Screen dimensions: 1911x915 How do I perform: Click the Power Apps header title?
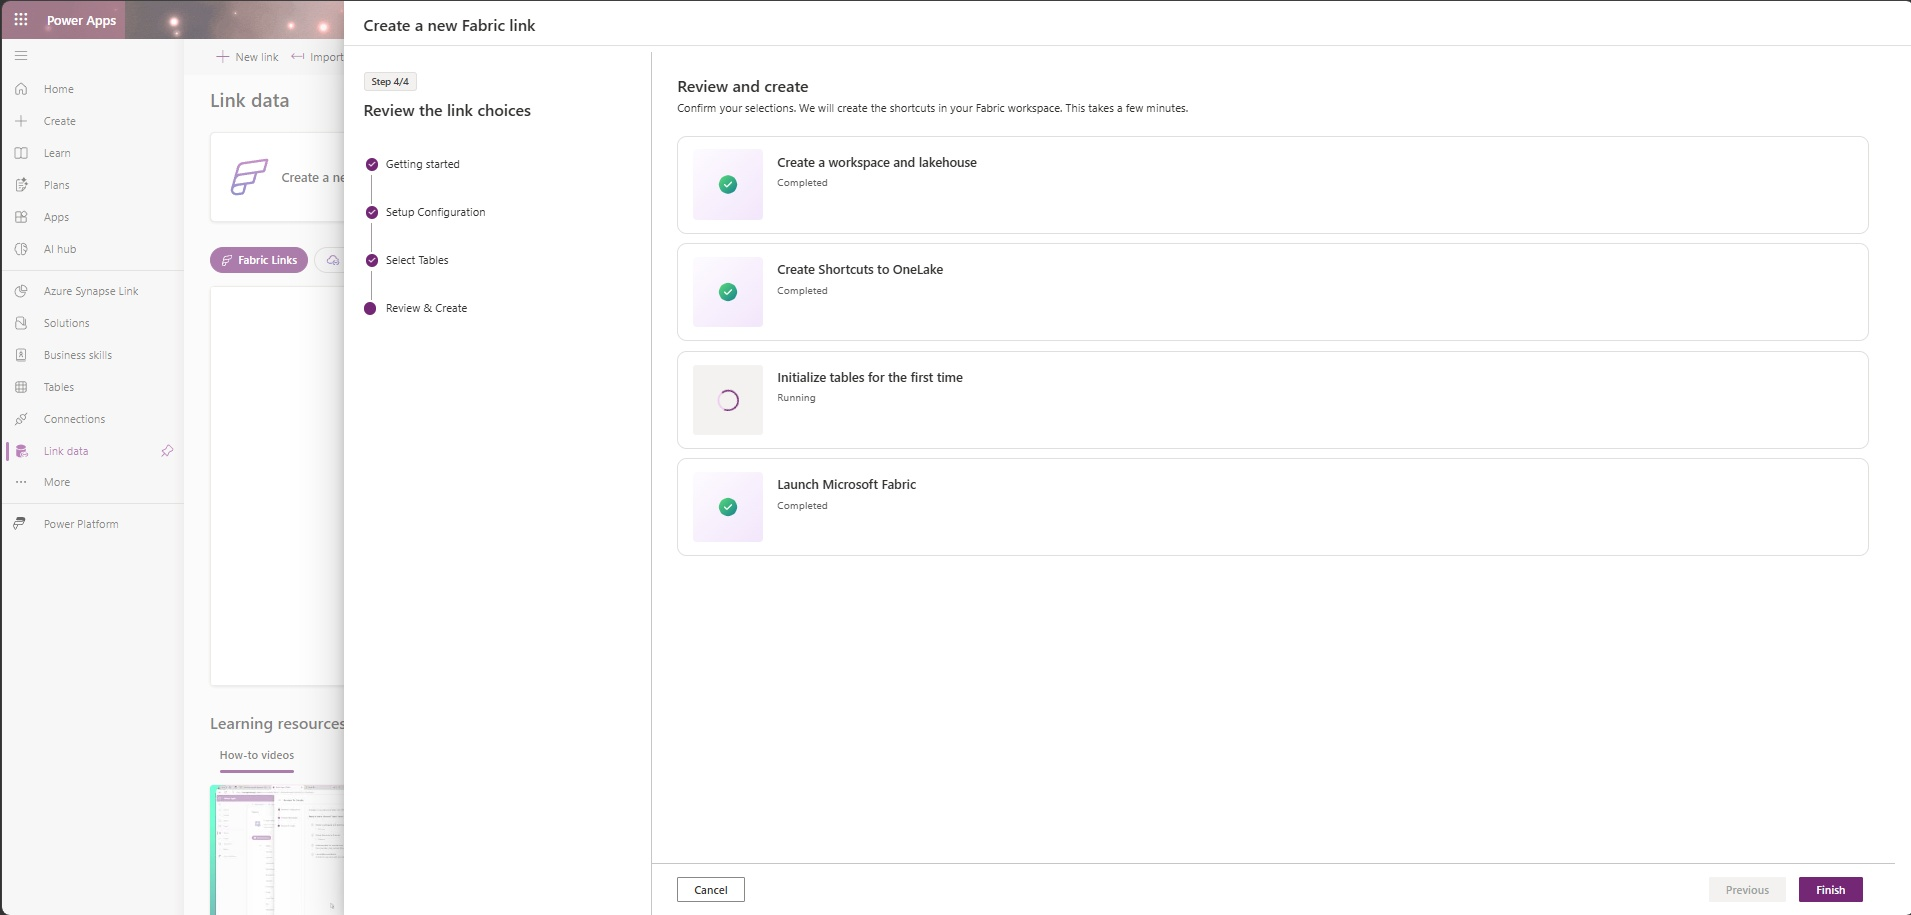[x=82, y=20]
